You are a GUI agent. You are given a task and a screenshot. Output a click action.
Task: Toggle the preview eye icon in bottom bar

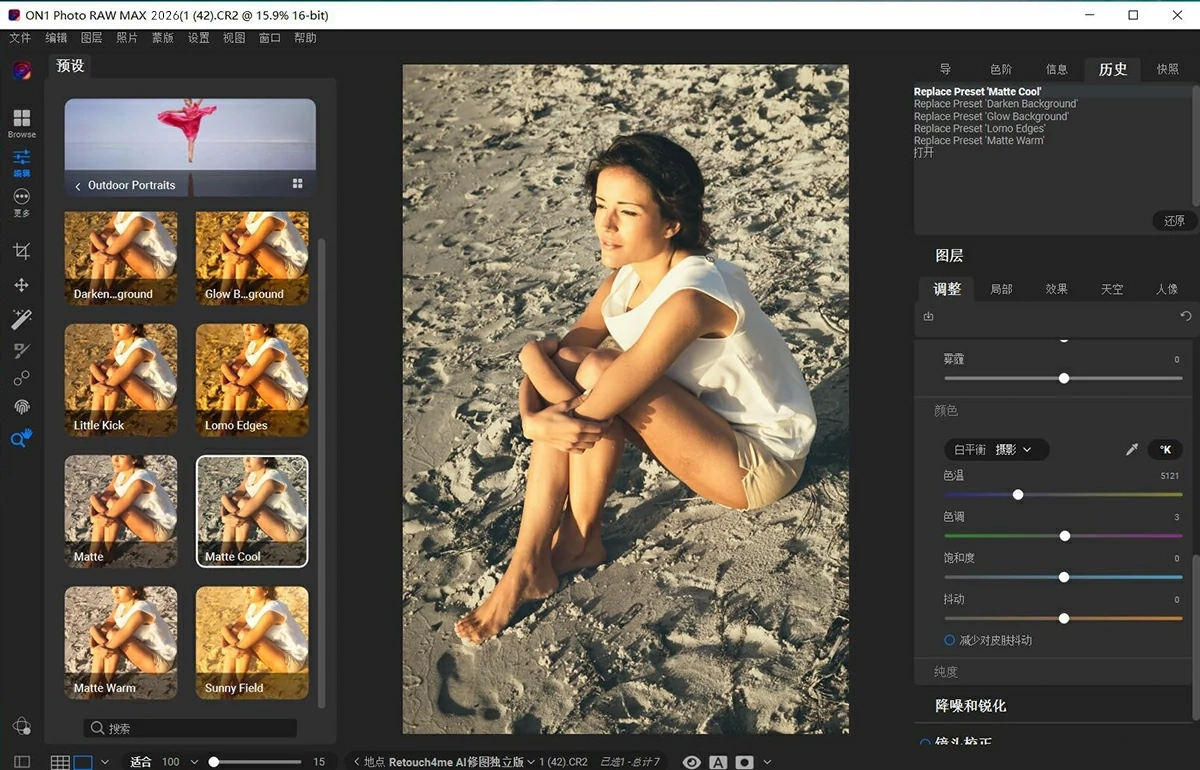pyautogui.click(x=691, y=761)
